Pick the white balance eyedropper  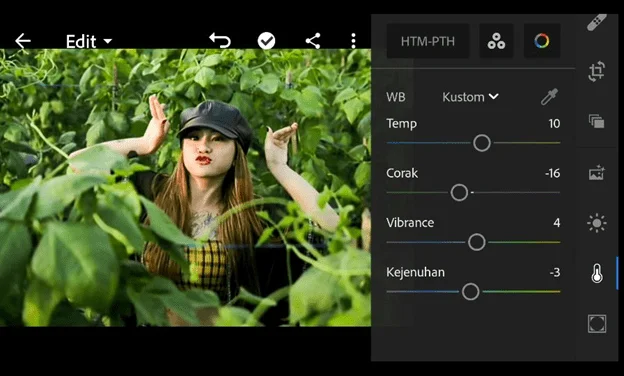[x=549, y=97]
